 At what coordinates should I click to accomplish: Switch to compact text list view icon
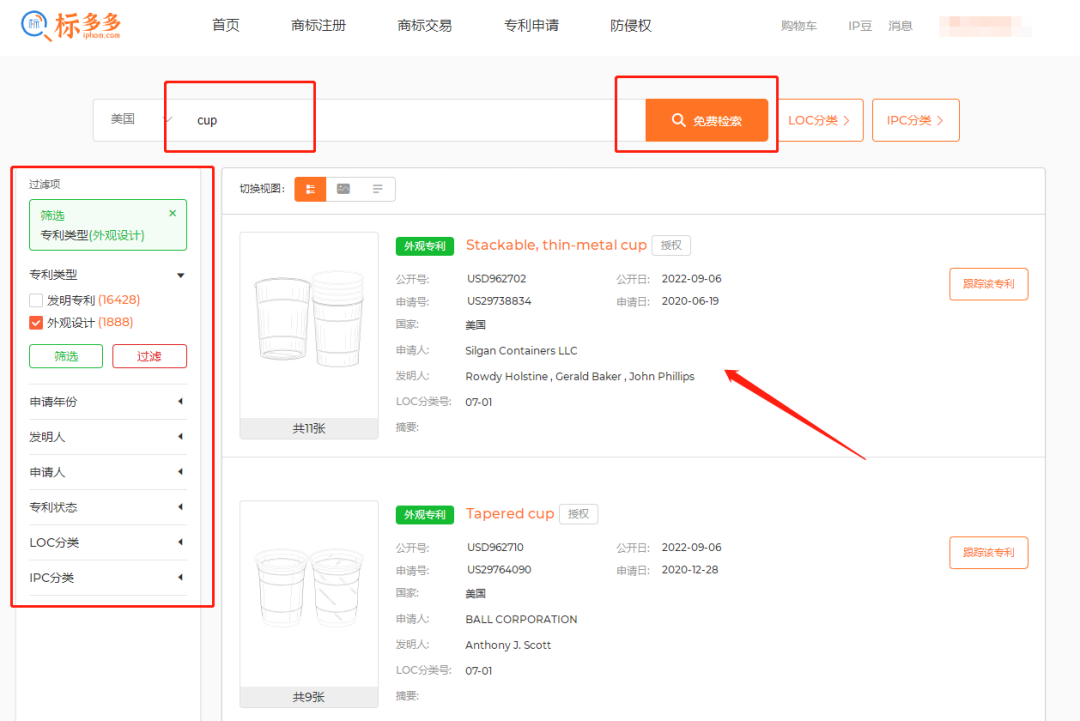(377, 189)
